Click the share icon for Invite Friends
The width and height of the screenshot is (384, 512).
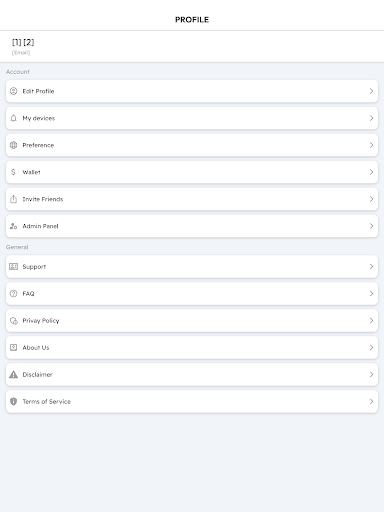[13, 199]
